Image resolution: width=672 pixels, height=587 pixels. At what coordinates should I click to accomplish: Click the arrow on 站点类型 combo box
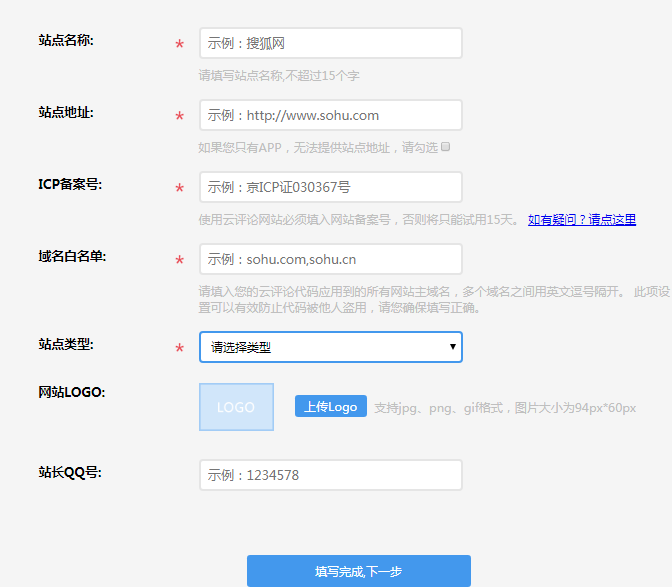(x=453, y=347)
